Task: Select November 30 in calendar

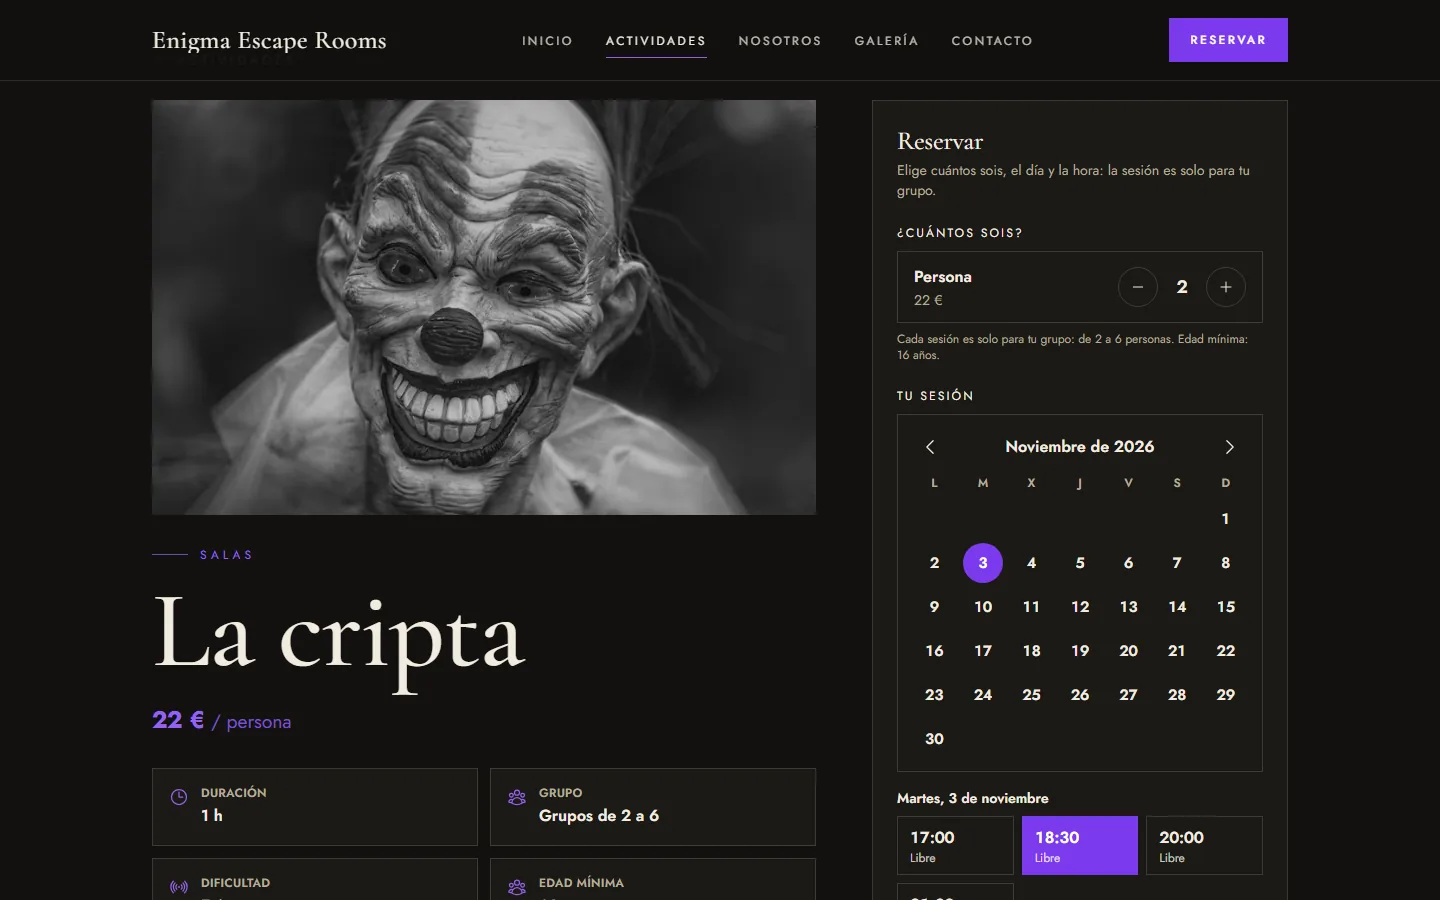Action: (x=934, y=739)
